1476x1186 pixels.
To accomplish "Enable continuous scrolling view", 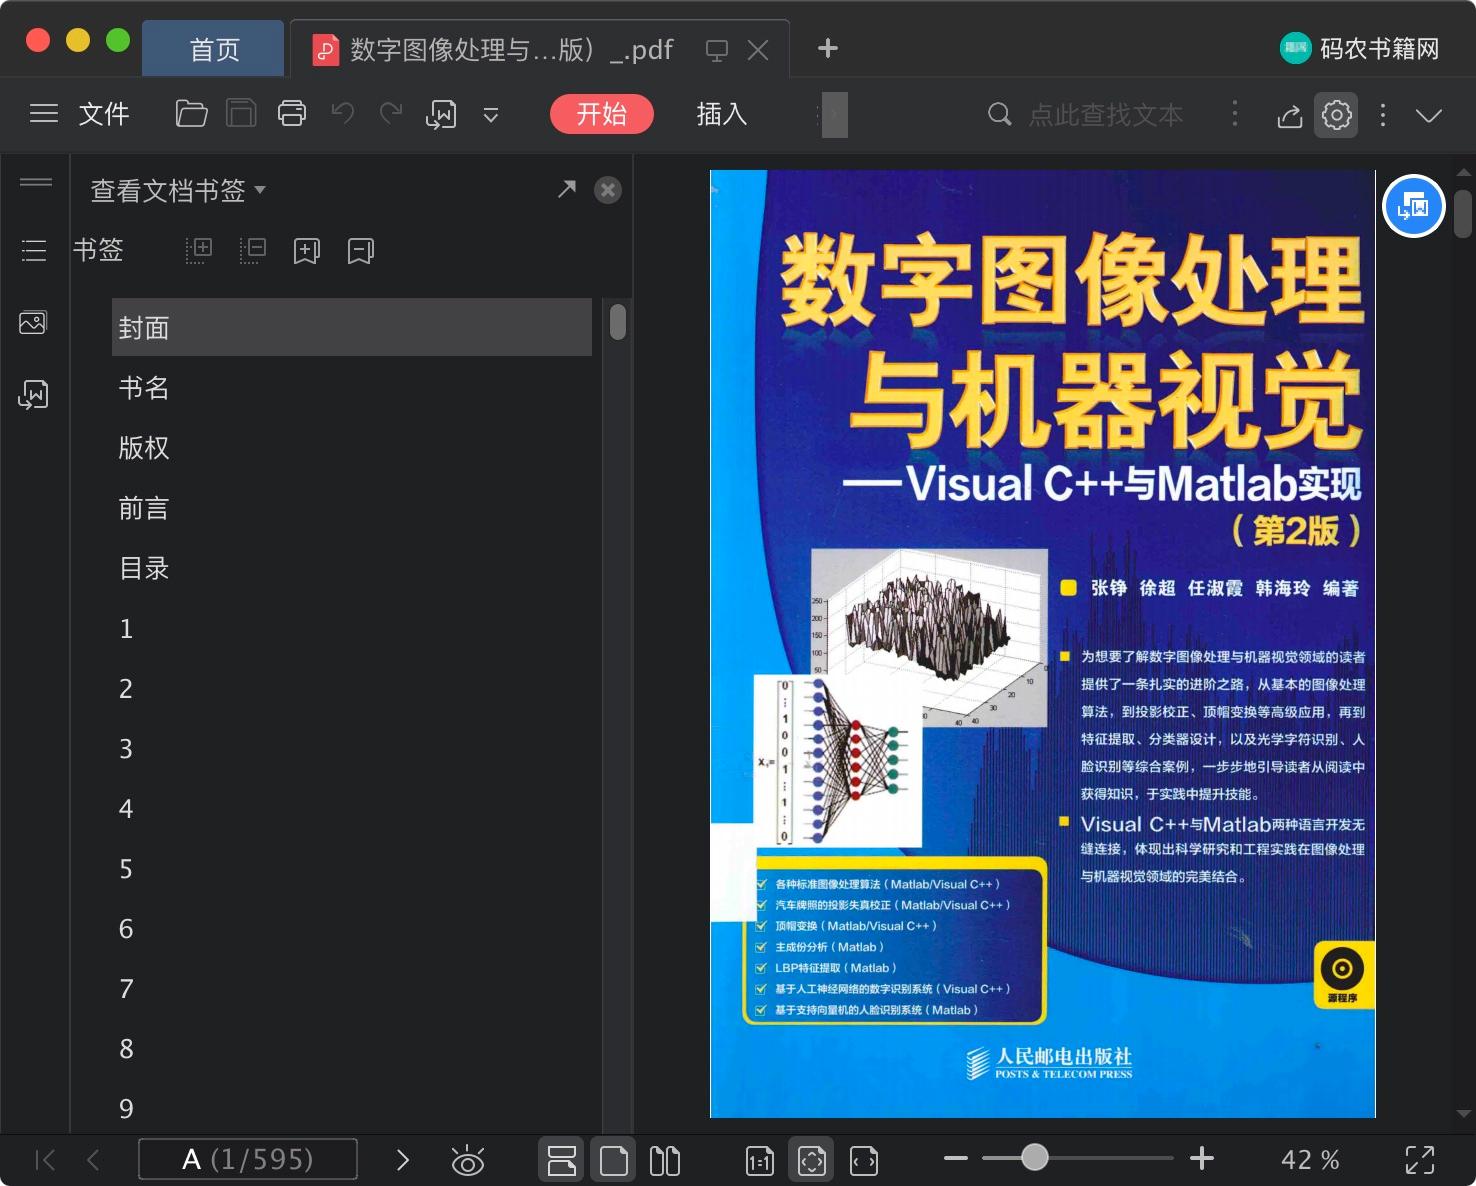I will (562, 1160).
